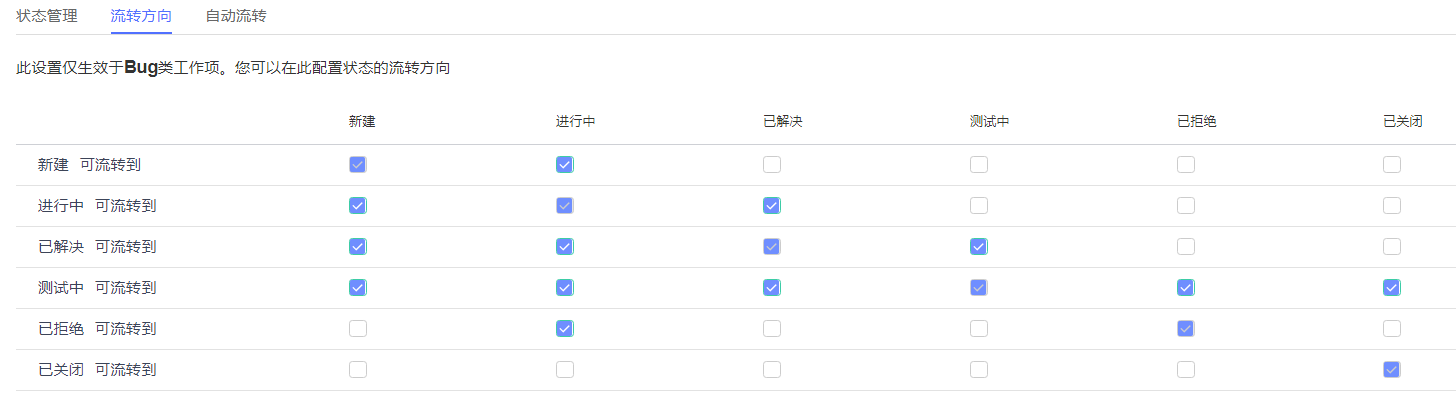Enable 新建 to 已解决 transition checkbox

(x=772, y=164)
